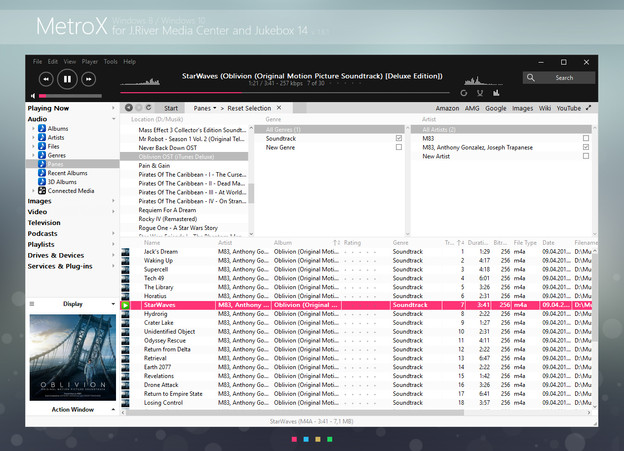624x451 pixels.
Task: Open the Help menu
Action: click(129, 61)
